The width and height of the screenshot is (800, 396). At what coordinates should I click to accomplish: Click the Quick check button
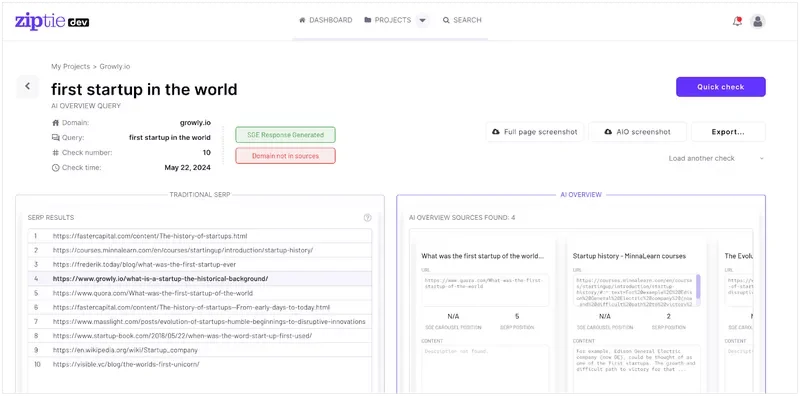[x=720, y=87]
